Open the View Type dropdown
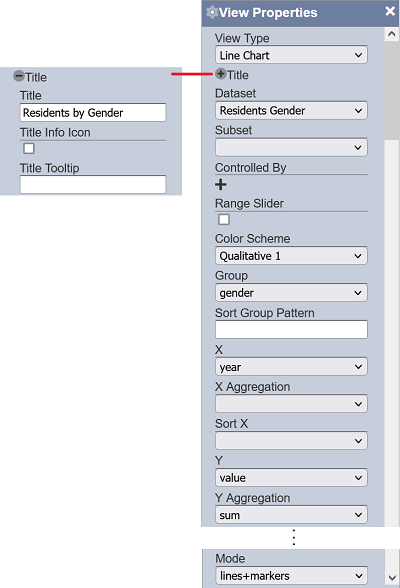The image size is (400, 588). 291,55
